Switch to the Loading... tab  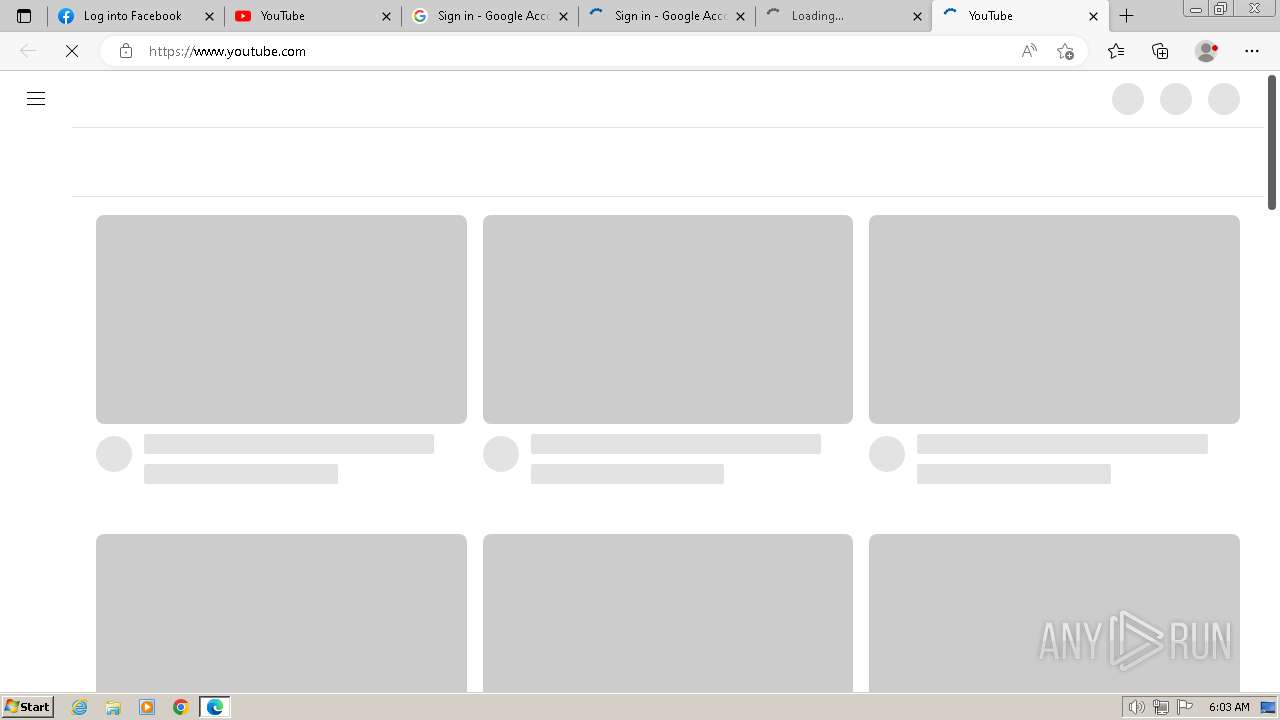click(844, 16)
